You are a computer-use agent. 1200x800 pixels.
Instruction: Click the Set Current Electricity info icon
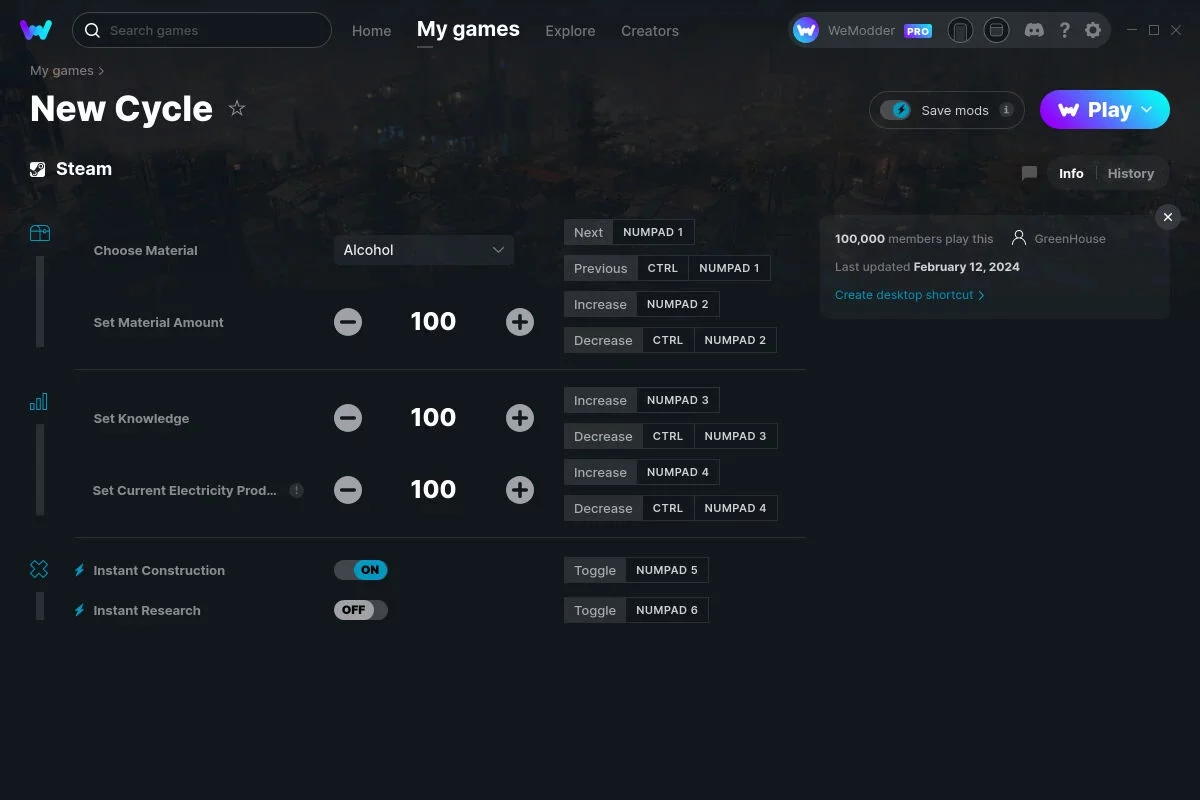click(x=296, y=490)
